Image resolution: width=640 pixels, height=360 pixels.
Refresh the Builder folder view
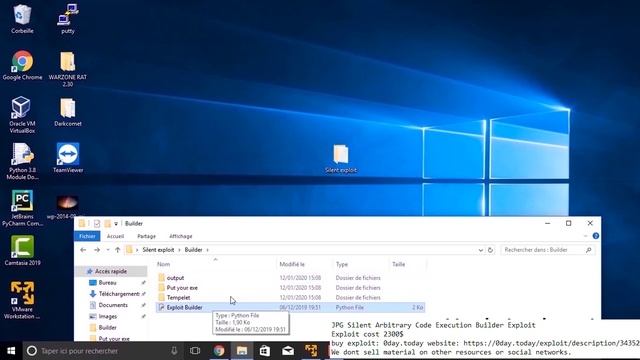point(490,250)
